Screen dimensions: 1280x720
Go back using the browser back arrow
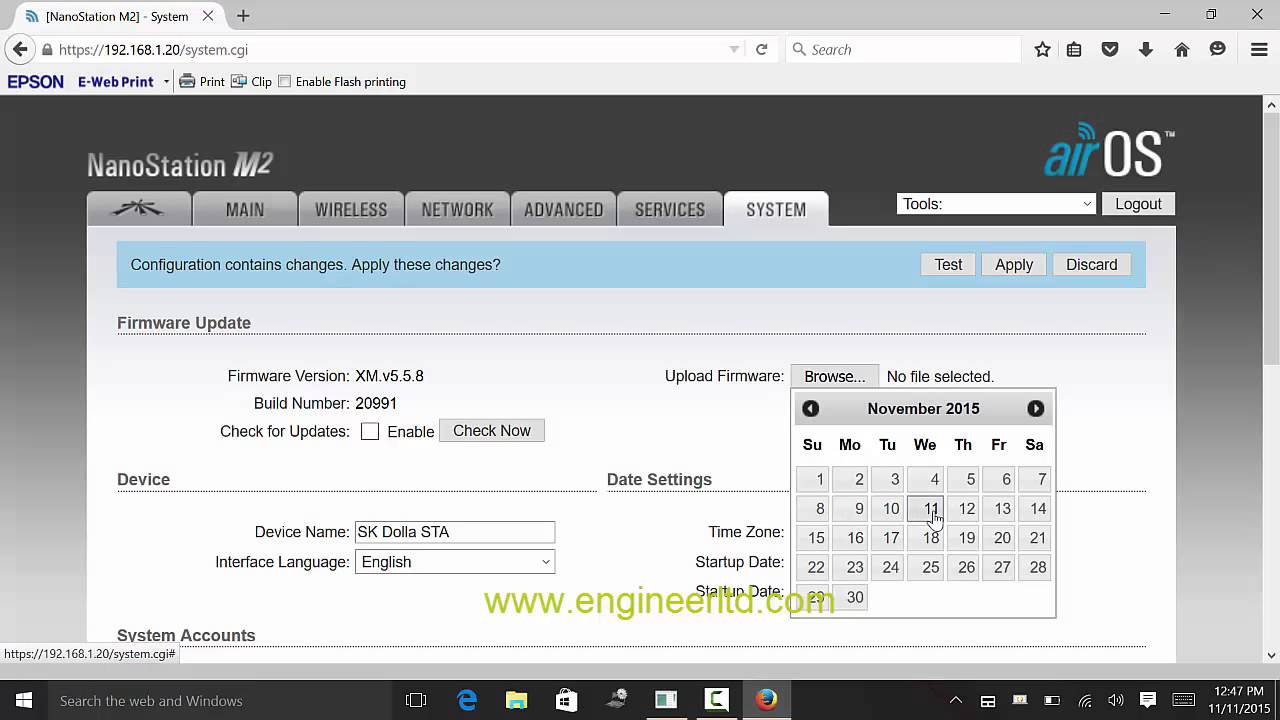[20, 49]
